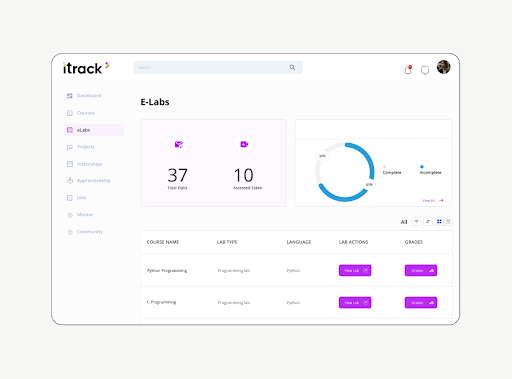Open Grades for Python Programming

click(421, 270)
